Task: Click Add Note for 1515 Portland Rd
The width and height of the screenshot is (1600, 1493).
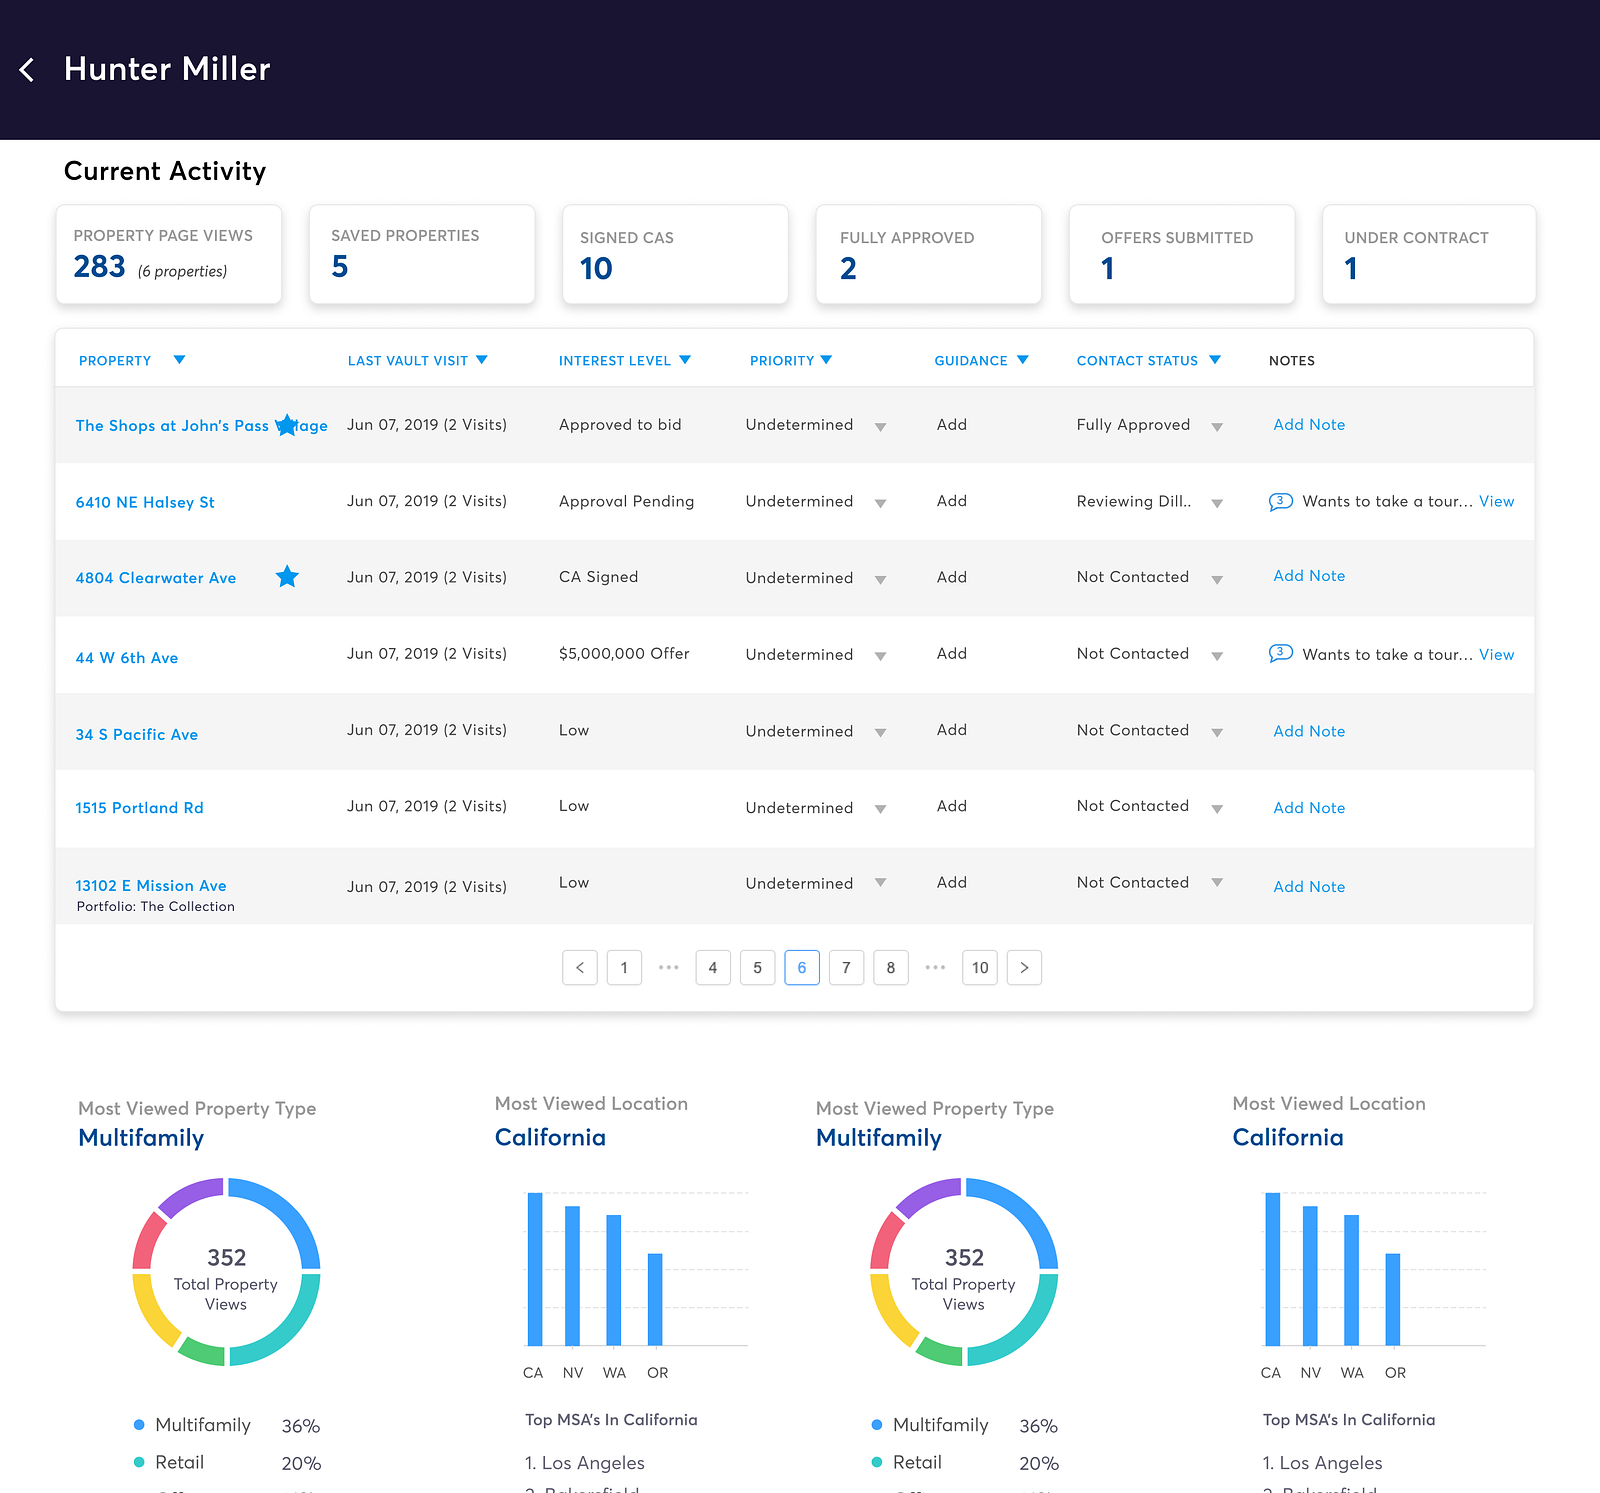Action: coord(1309,808)
